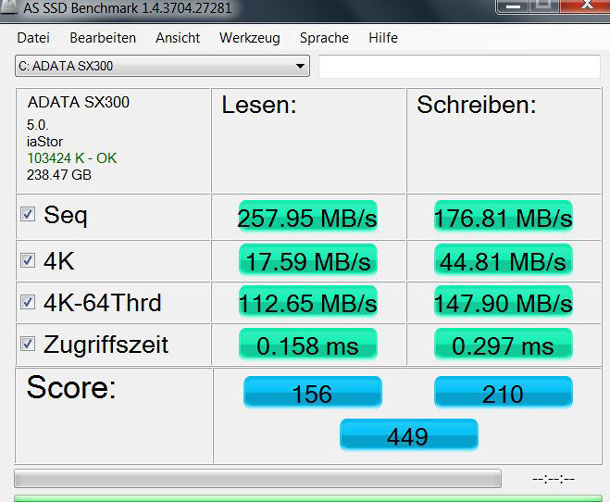Click the ADATA SX300 drive name in info panel

point(79,102)
